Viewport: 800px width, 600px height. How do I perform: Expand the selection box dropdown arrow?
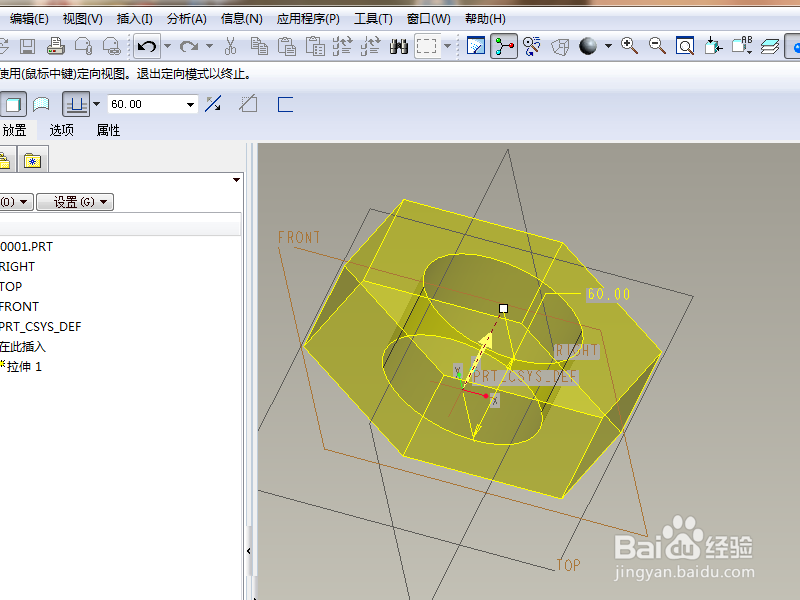pyautogui.click(x=447, y=46)
